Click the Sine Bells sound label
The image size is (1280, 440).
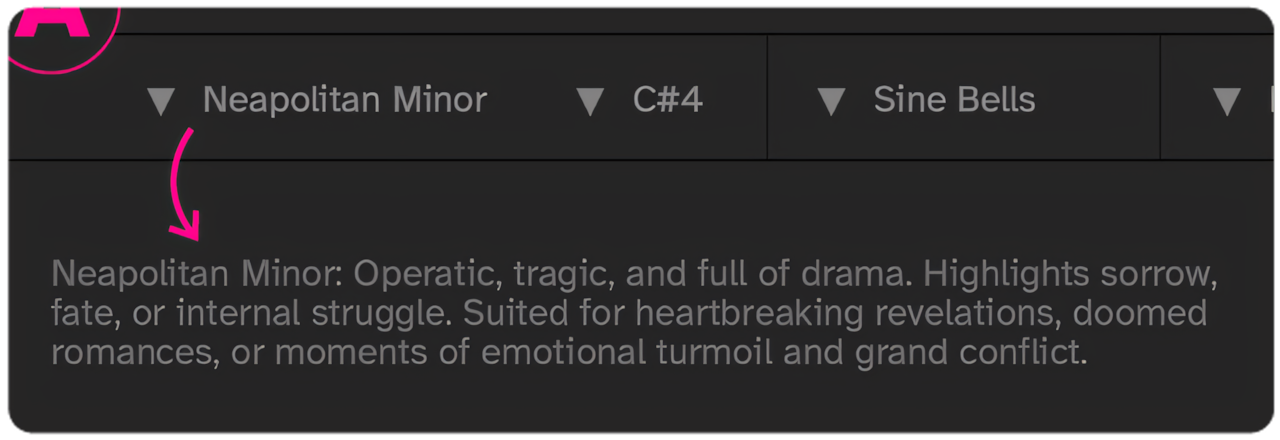[x=954, y=100]
